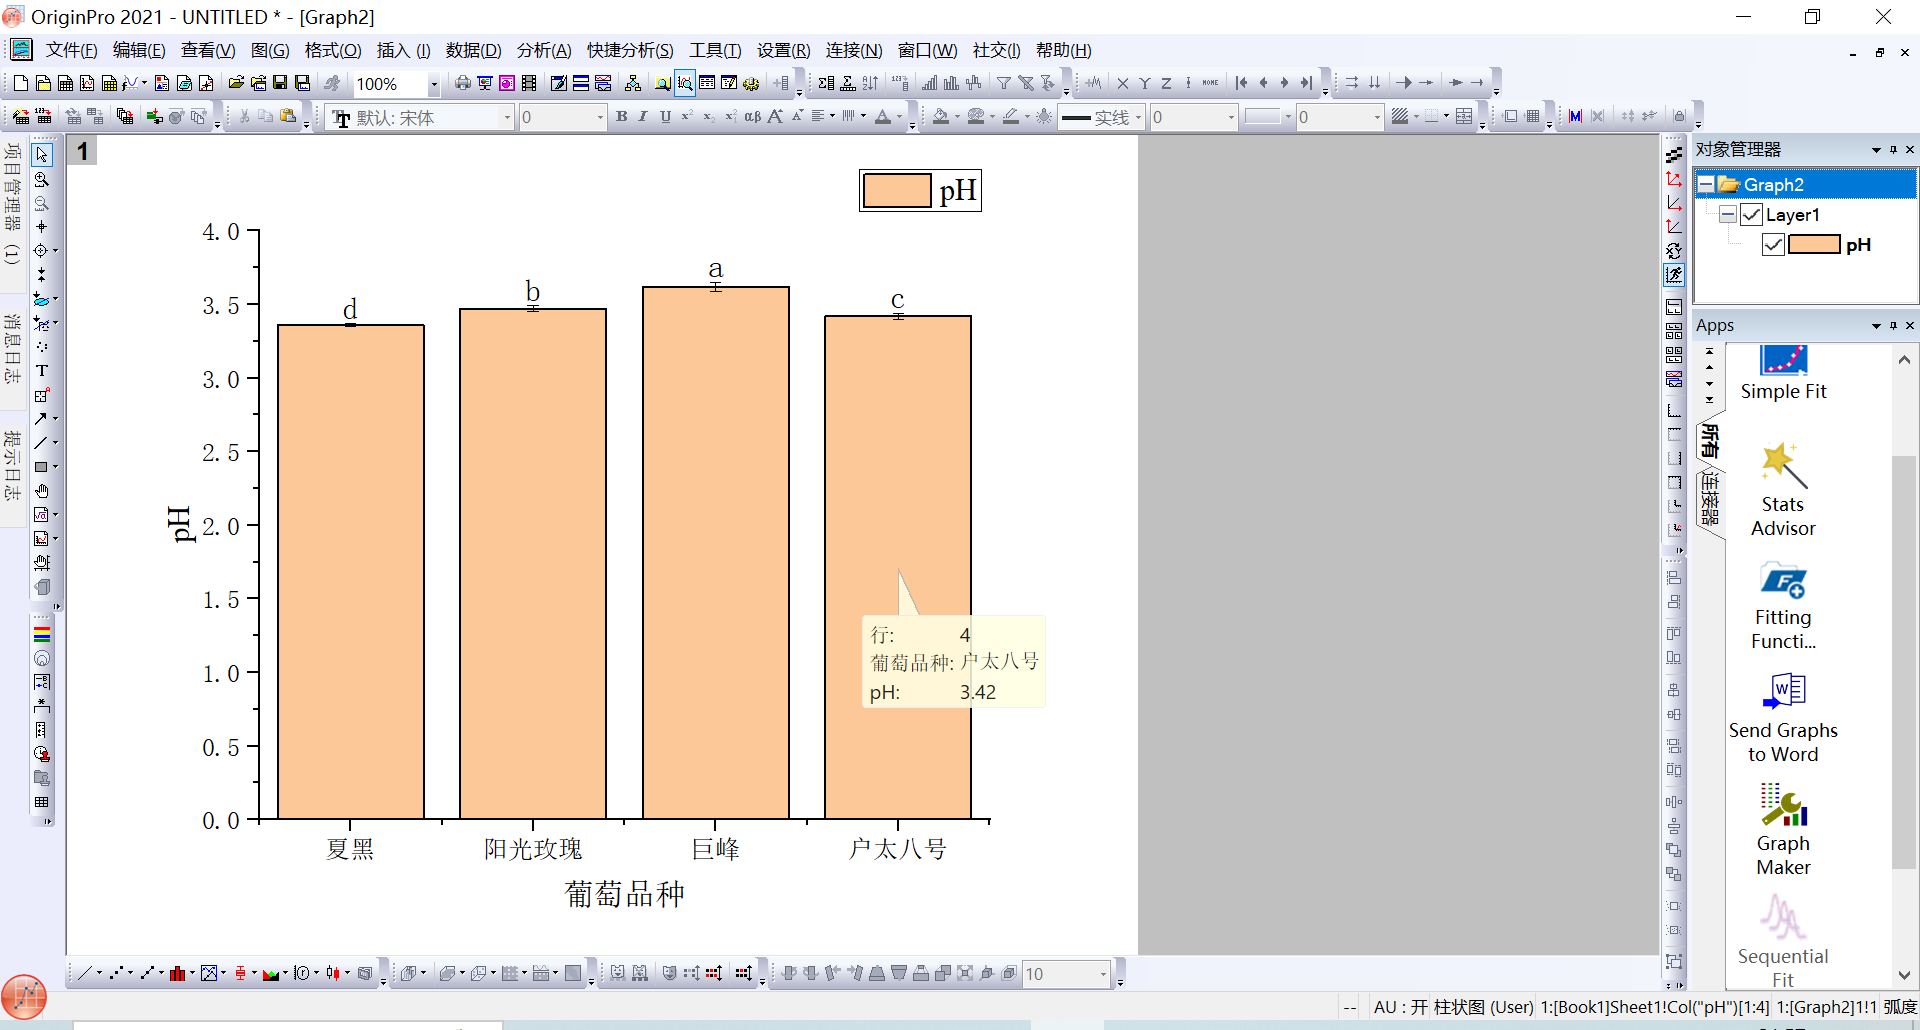Image resolution: width=1920 pixels, height=1030 pixels.
Task: Uncheck the Layer1 visibility checkbox
Action: click(x=1751, y=215)
